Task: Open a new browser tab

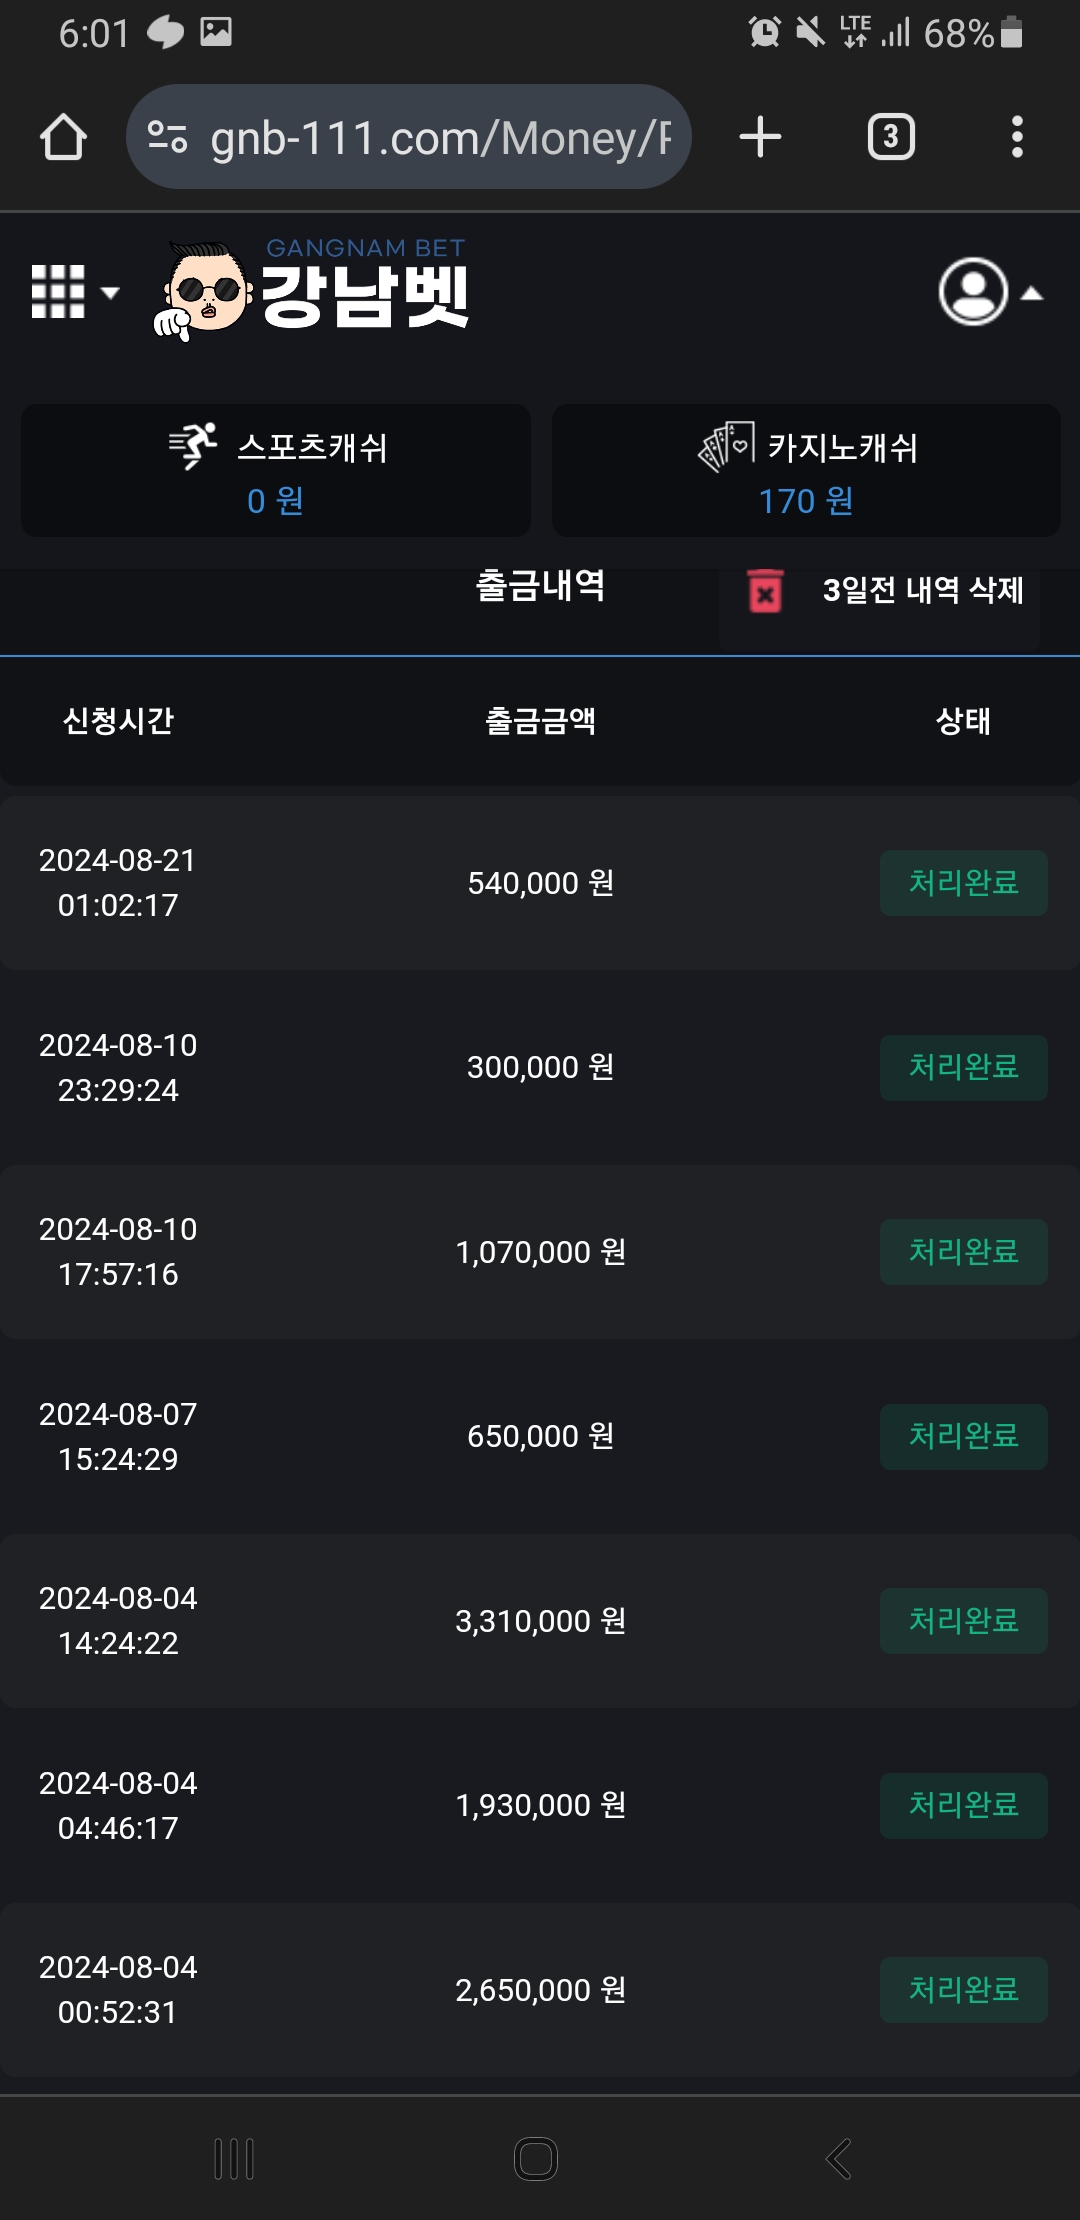Action: point(760,137)
